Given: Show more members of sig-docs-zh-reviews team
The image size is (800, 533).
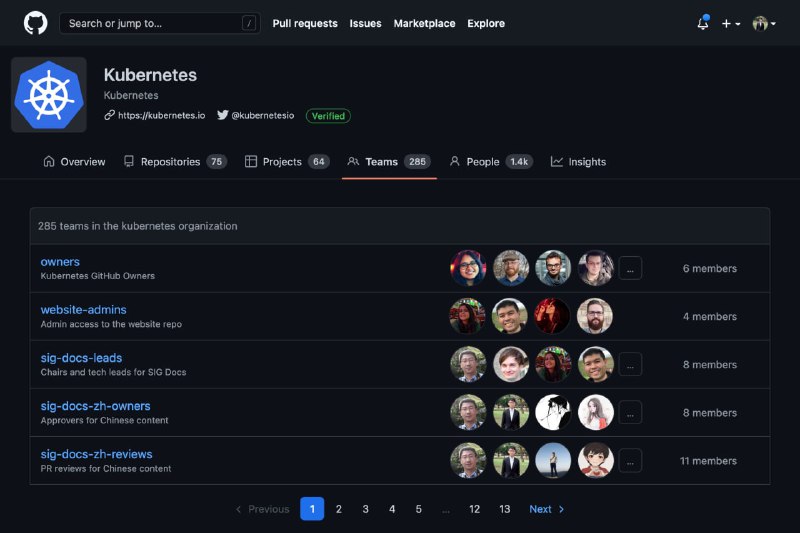Looking at the screenshot, I should pyautogui.click(x=631, y=461).
